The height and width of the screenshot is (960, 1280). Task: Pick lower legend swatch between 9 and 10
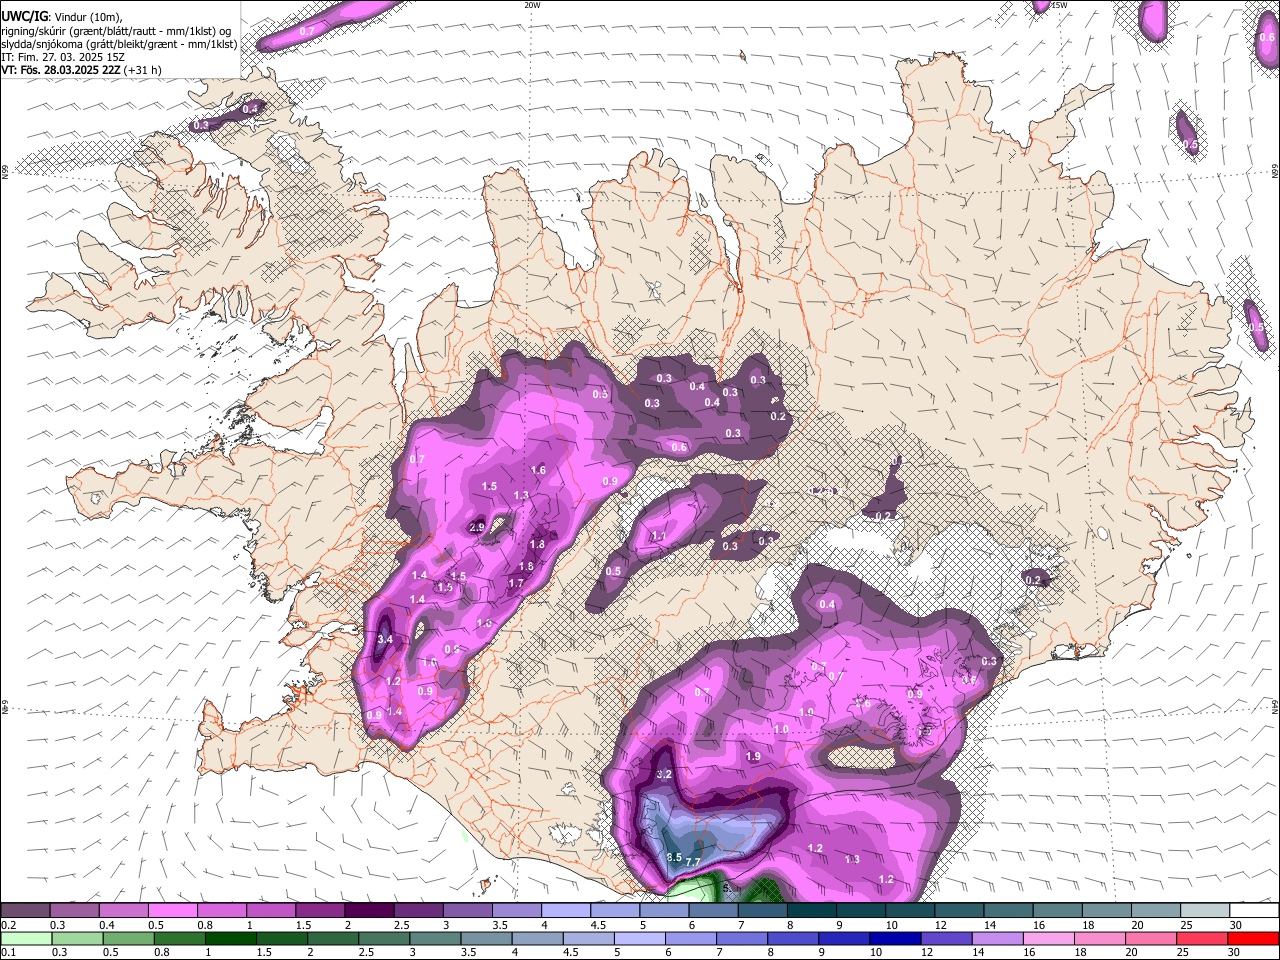pos(843,938)
